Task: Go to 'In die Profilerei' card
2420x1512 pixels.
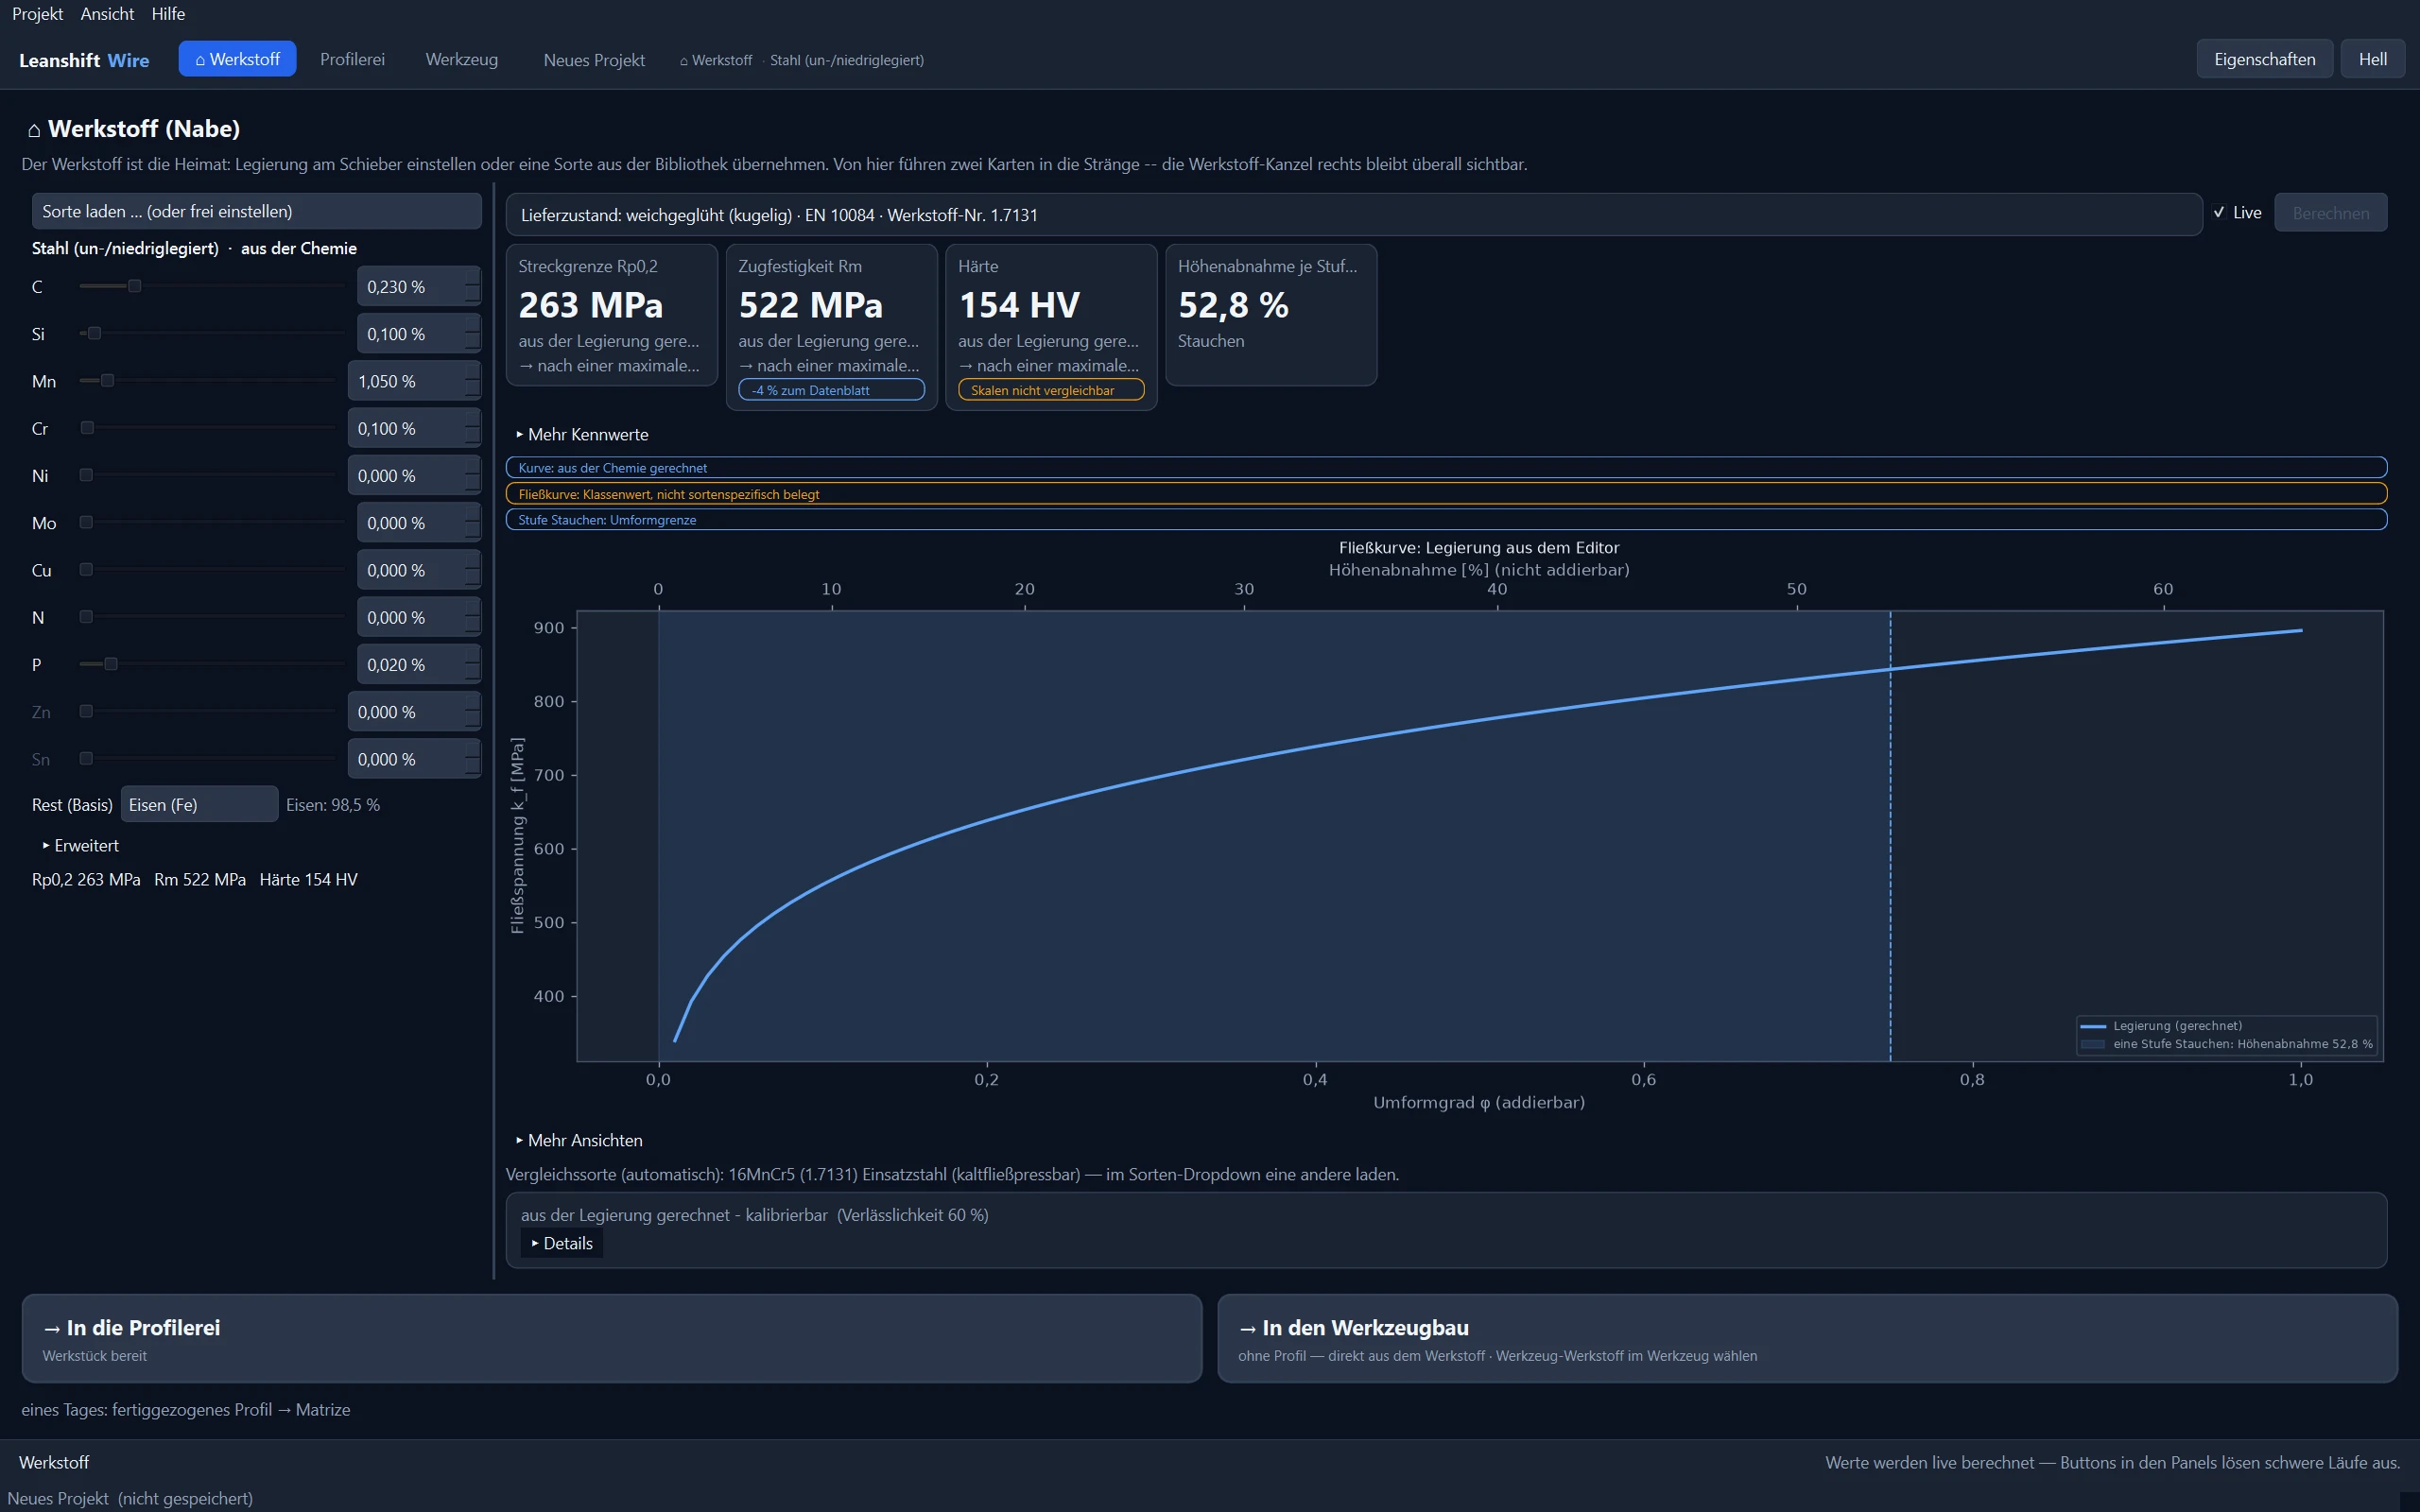Action: pyautogui.click(x=611, y=1338)
